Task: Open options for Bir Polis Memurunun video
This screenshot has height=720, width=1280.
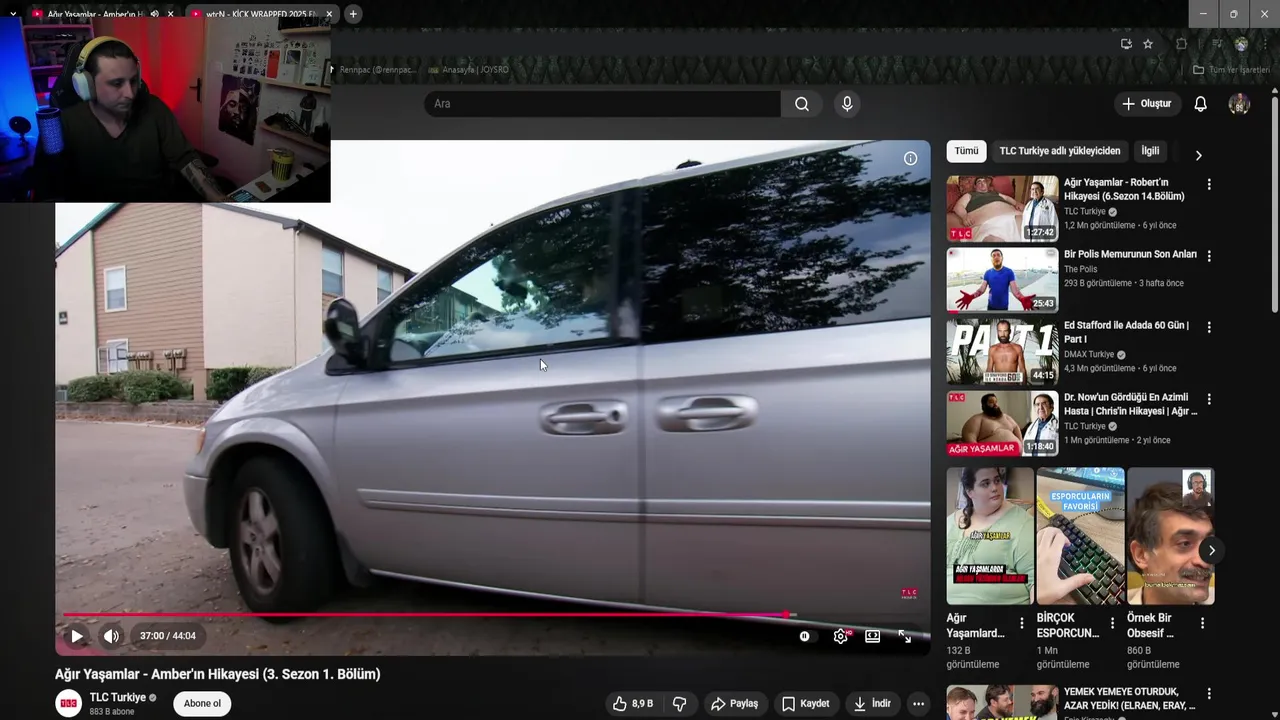Action: click(1209, 256)
